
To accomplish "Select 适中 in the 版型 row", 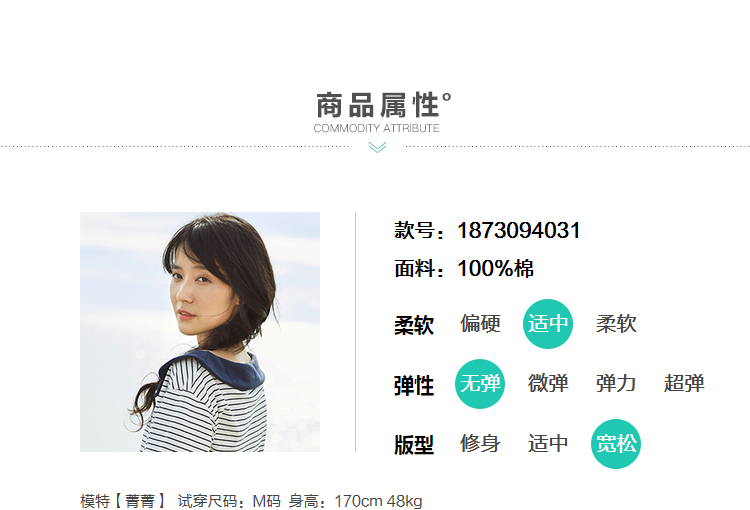I will pos(548,443).
